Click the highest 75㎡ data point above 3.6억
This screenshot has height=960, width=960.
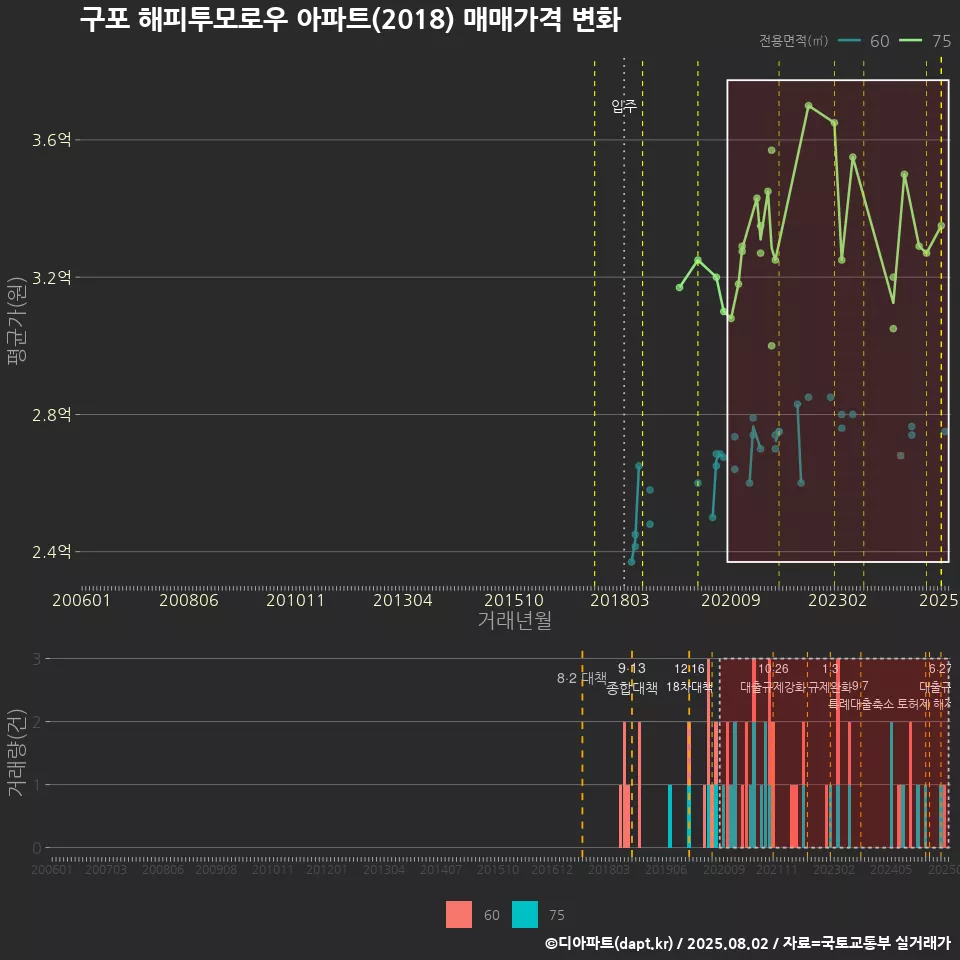click(808, 106)
